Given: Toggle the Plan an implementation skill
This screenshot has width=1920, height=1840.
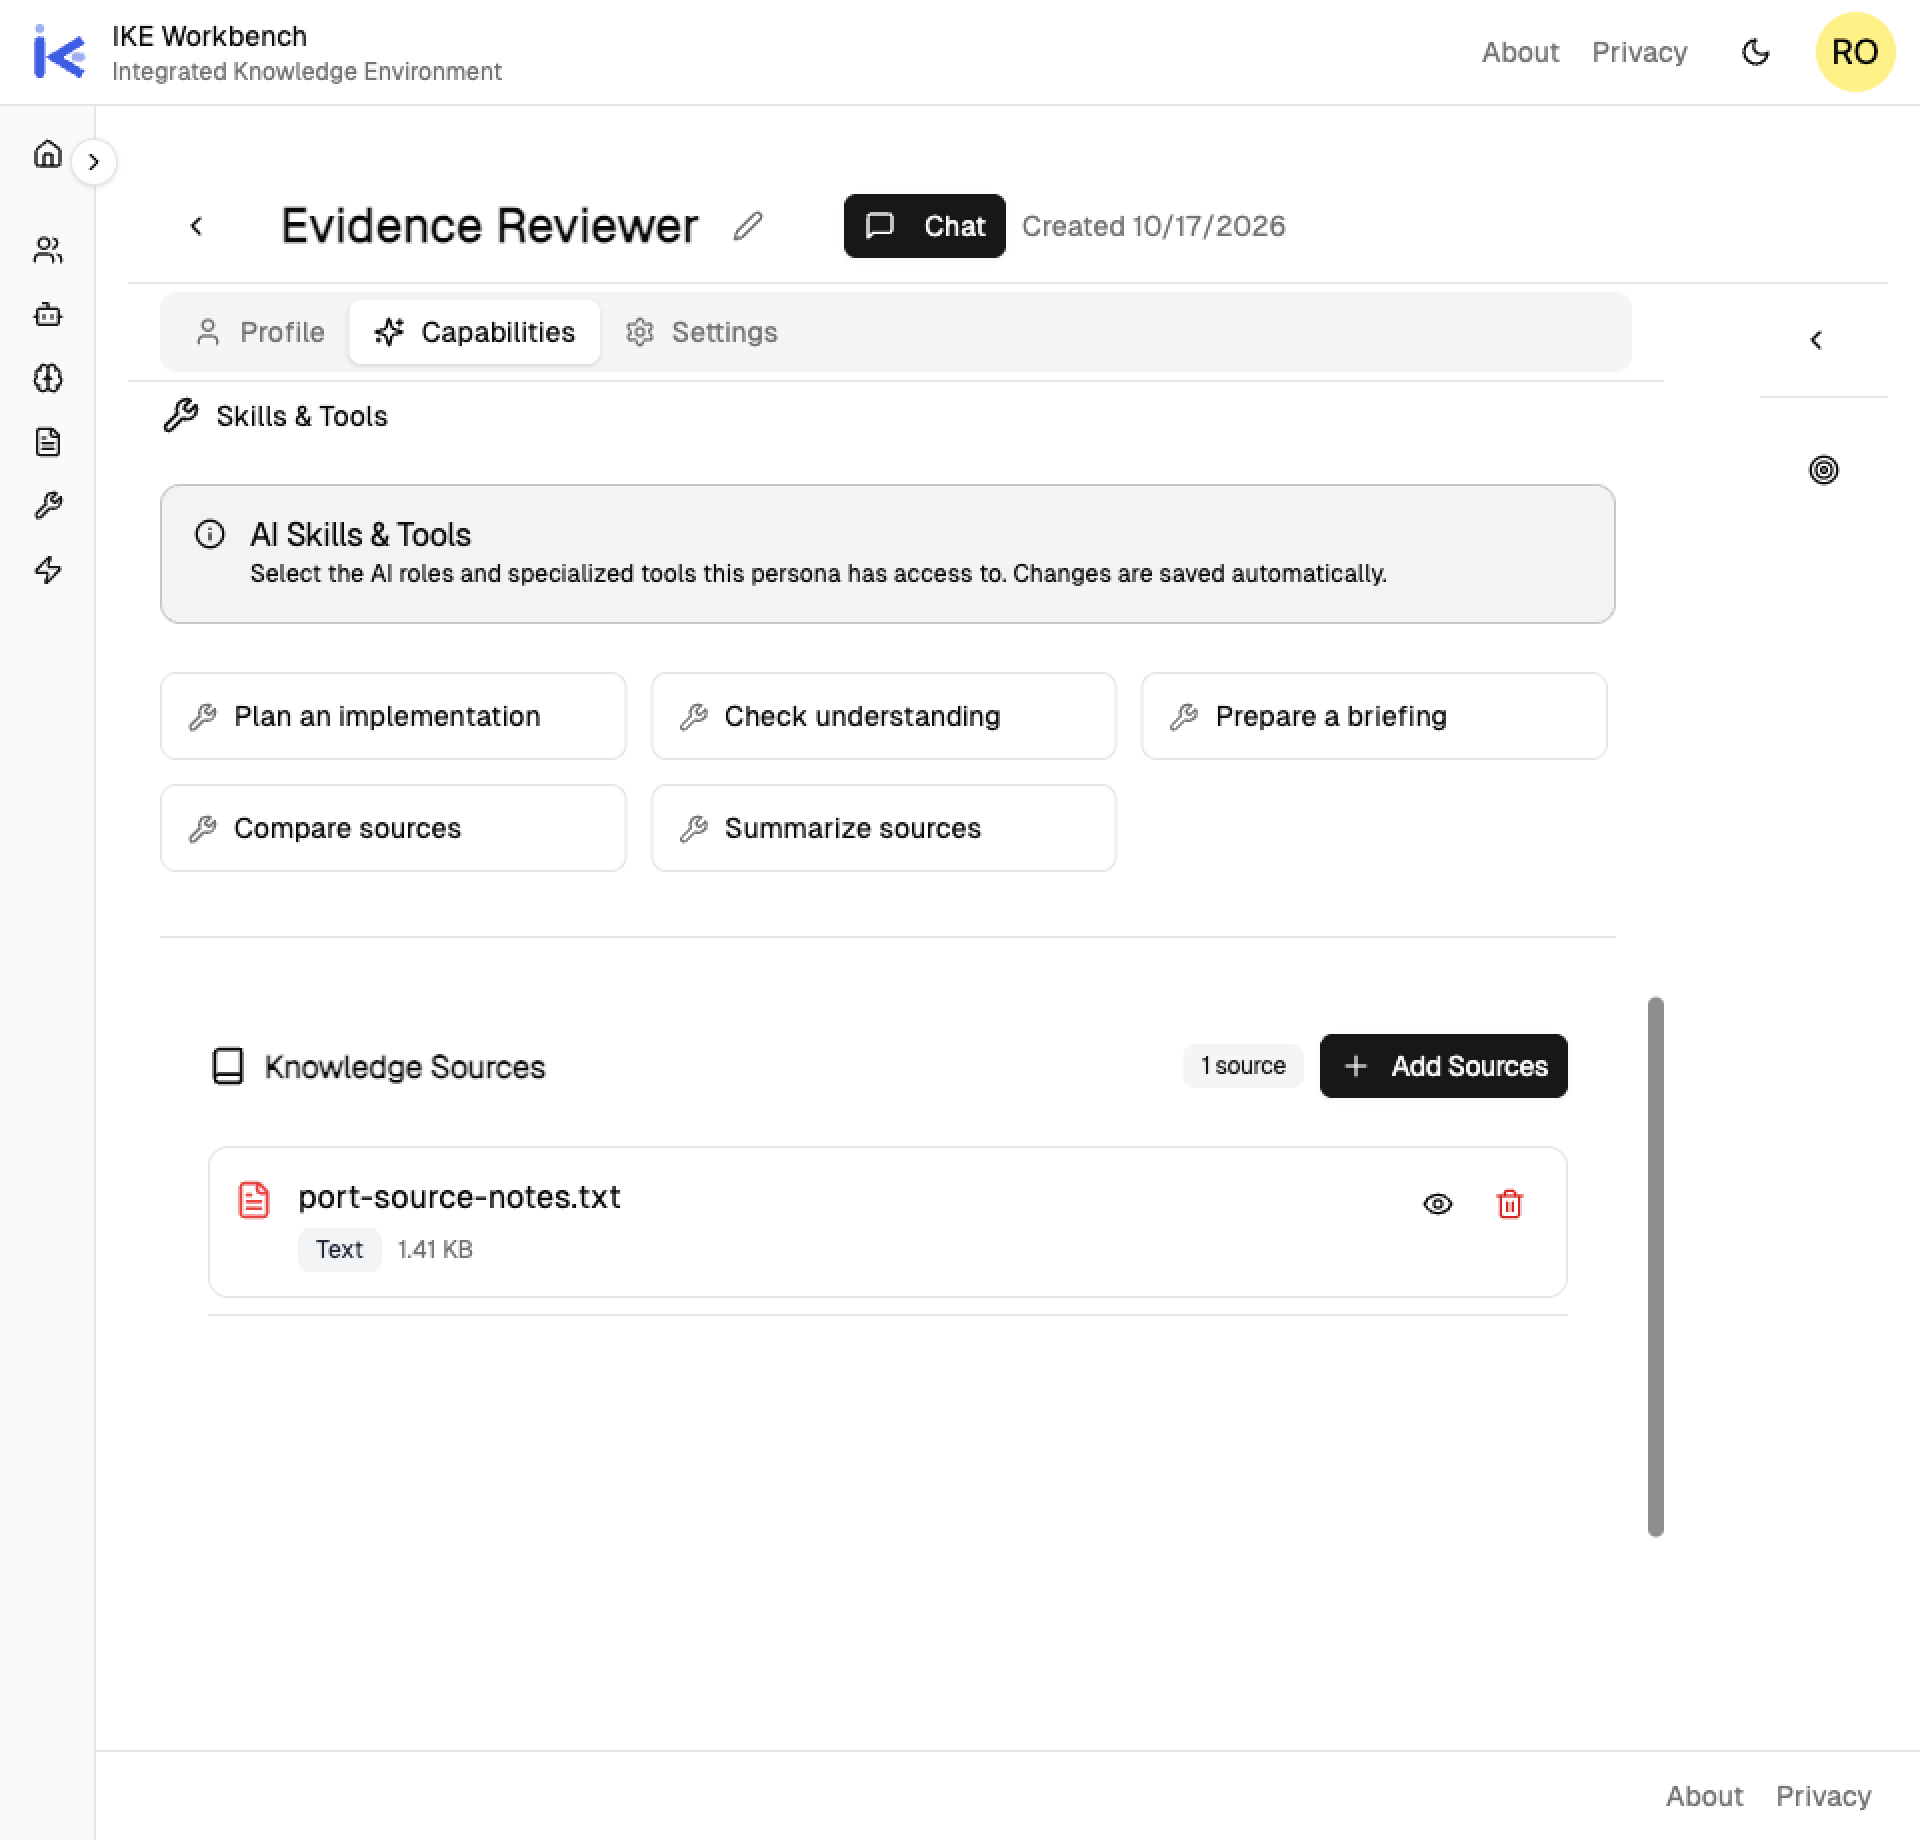Looking at the screenshot, I should pos(393,716).
